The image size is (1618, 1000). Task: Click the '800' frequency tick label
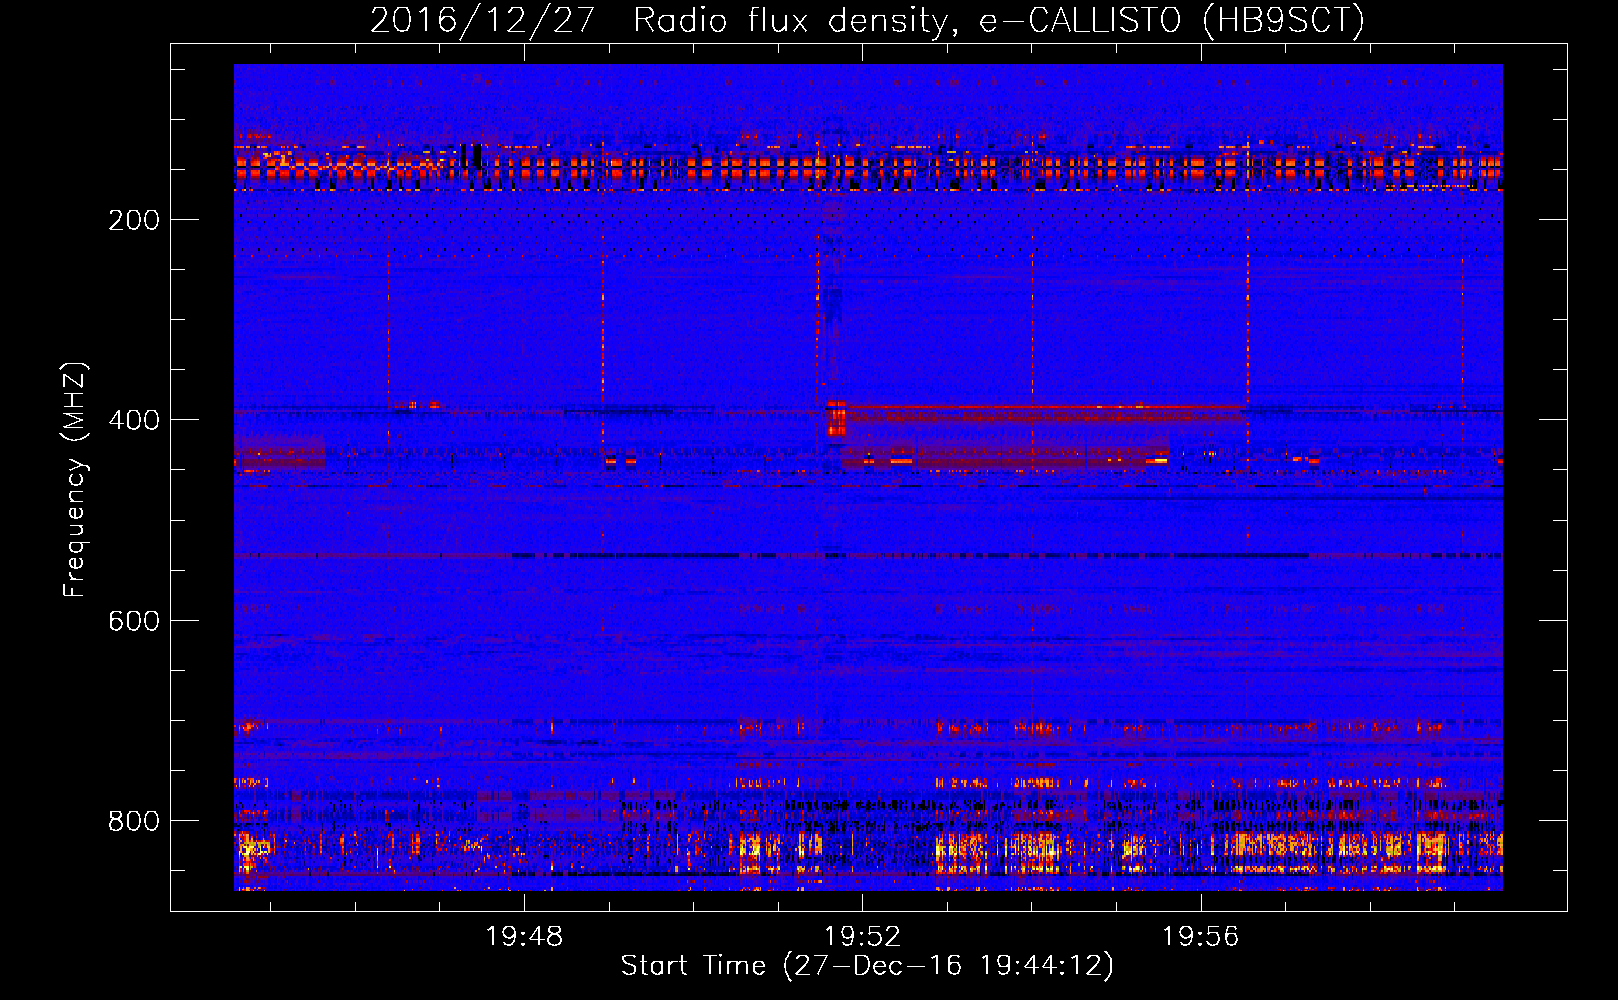click(134, 821)
